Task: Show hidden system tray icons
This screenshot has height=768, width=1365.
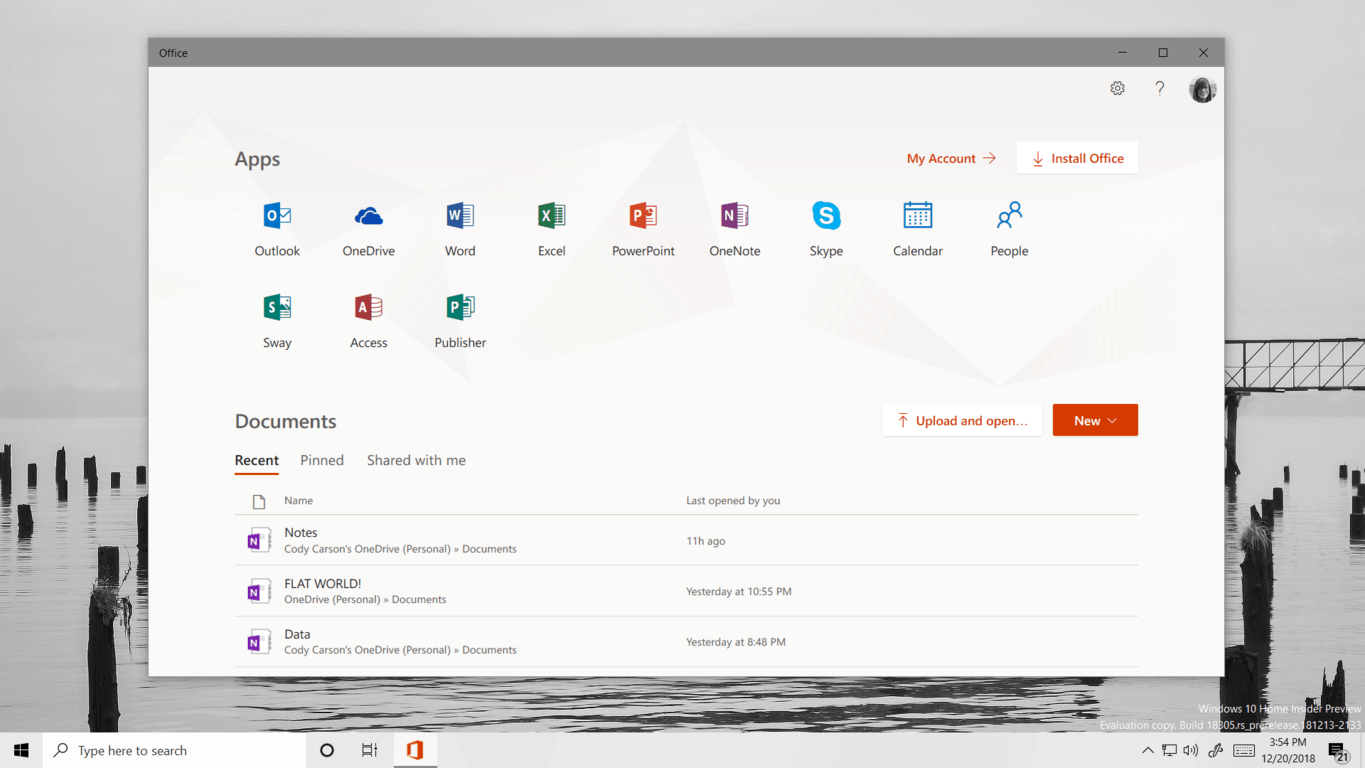Action: pyautogui.click(x=1147, y=750)
